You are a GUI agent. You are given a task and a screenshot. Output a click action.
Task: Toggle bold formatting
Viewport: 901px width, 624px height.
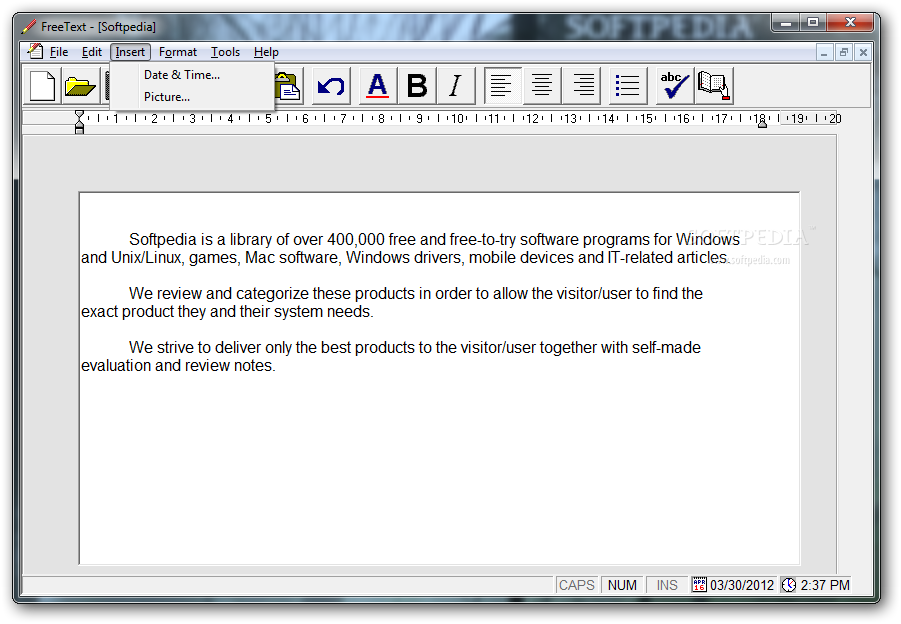click(x=417, y=86)
